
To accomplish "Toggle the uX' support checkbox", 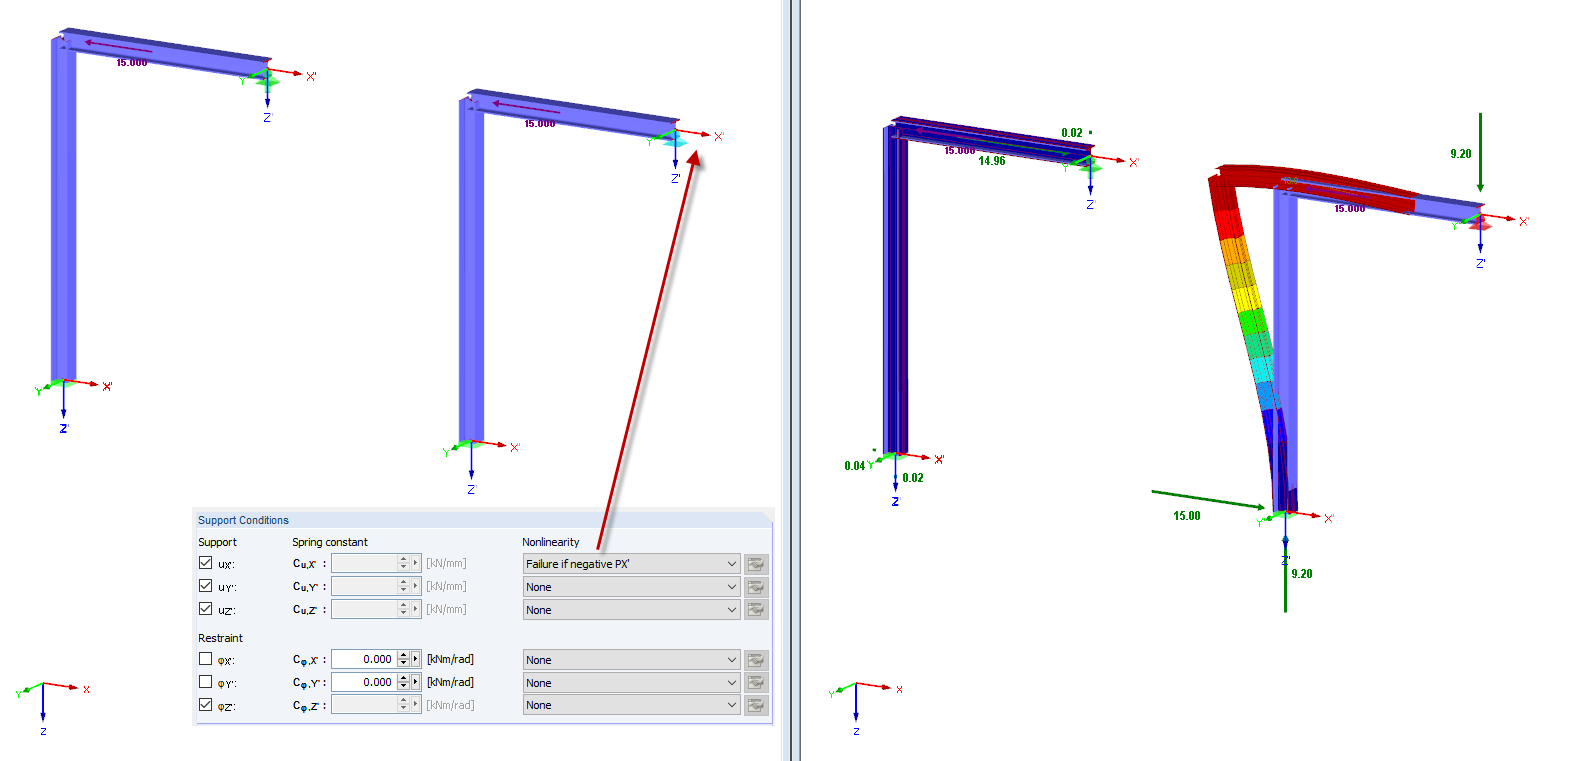I will click(205, 563).
